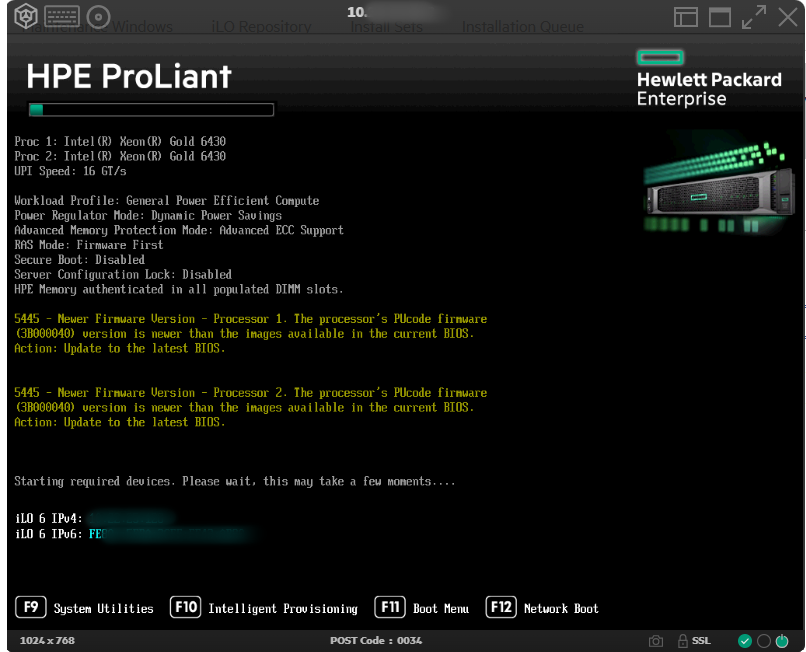Screen dimensions: 806x652
Task: Click the Hewlett Packard Enterprise logo
Action: tap(708, 77)
